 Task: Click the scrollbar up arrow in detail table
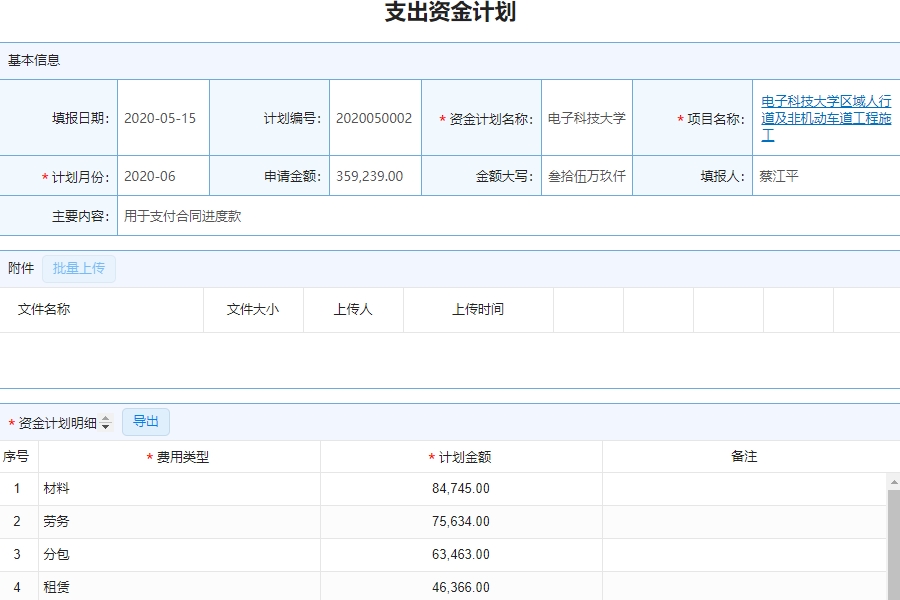point(894,483)
